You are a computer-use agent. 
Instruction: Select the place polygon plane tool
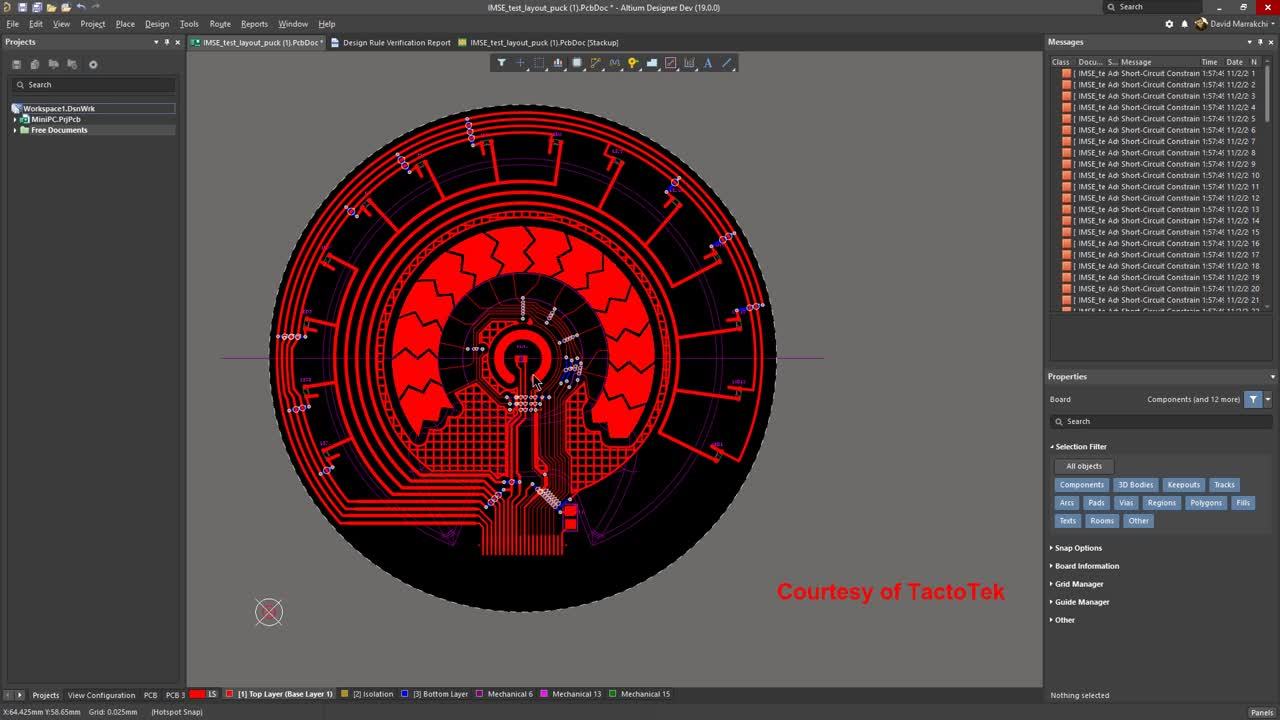pos(652,63)
